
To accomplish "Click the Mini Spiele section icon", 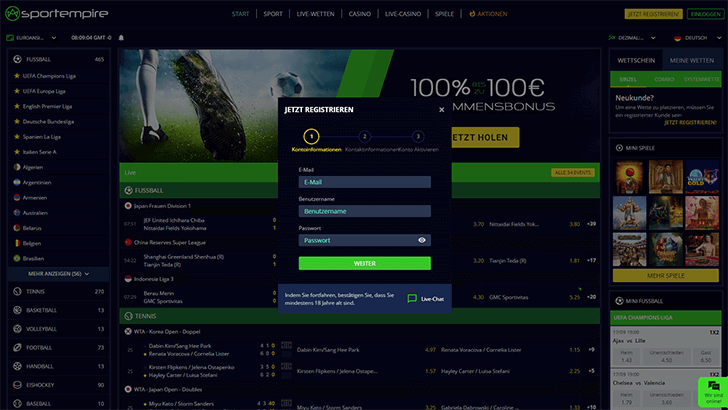I will click(619, 148).
